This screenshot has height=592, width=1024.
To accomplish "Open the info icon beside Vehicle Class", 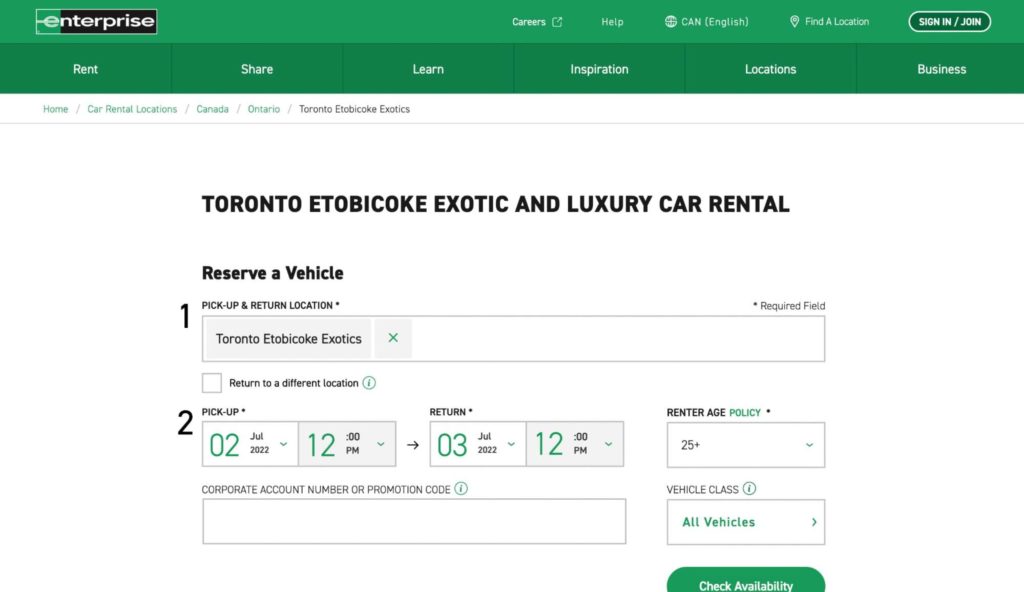I will [750, 489].
